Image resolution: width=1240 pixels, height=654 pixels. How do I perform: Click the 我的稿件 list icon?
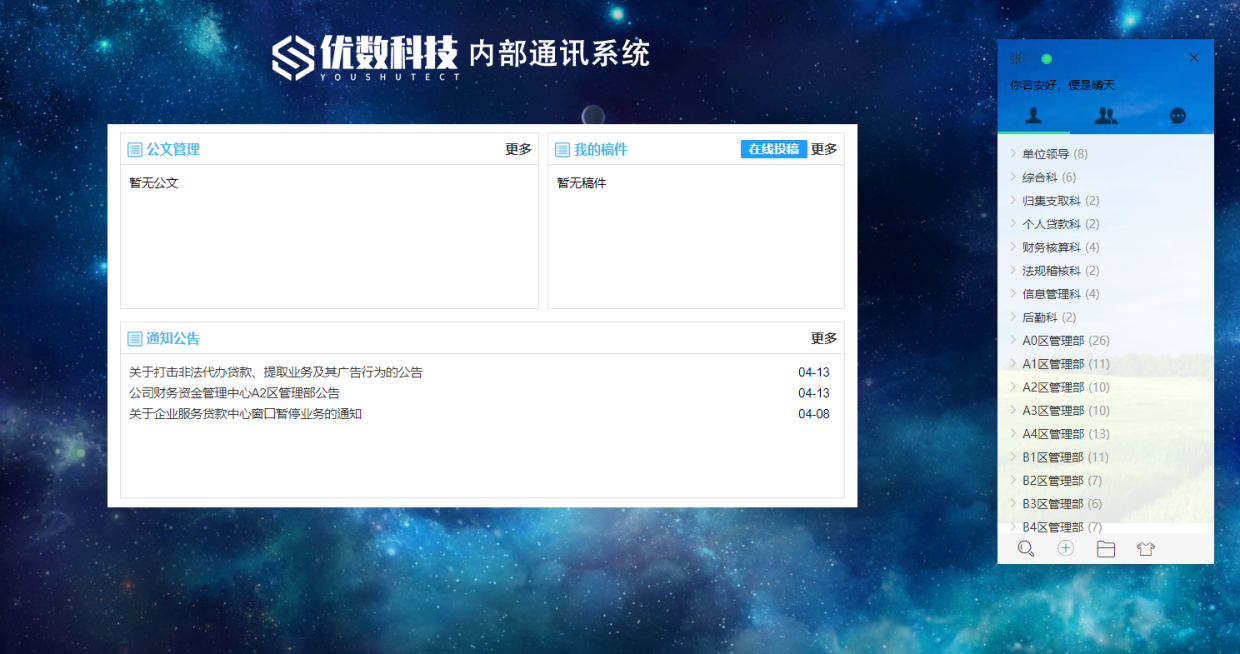click(562, 150)
